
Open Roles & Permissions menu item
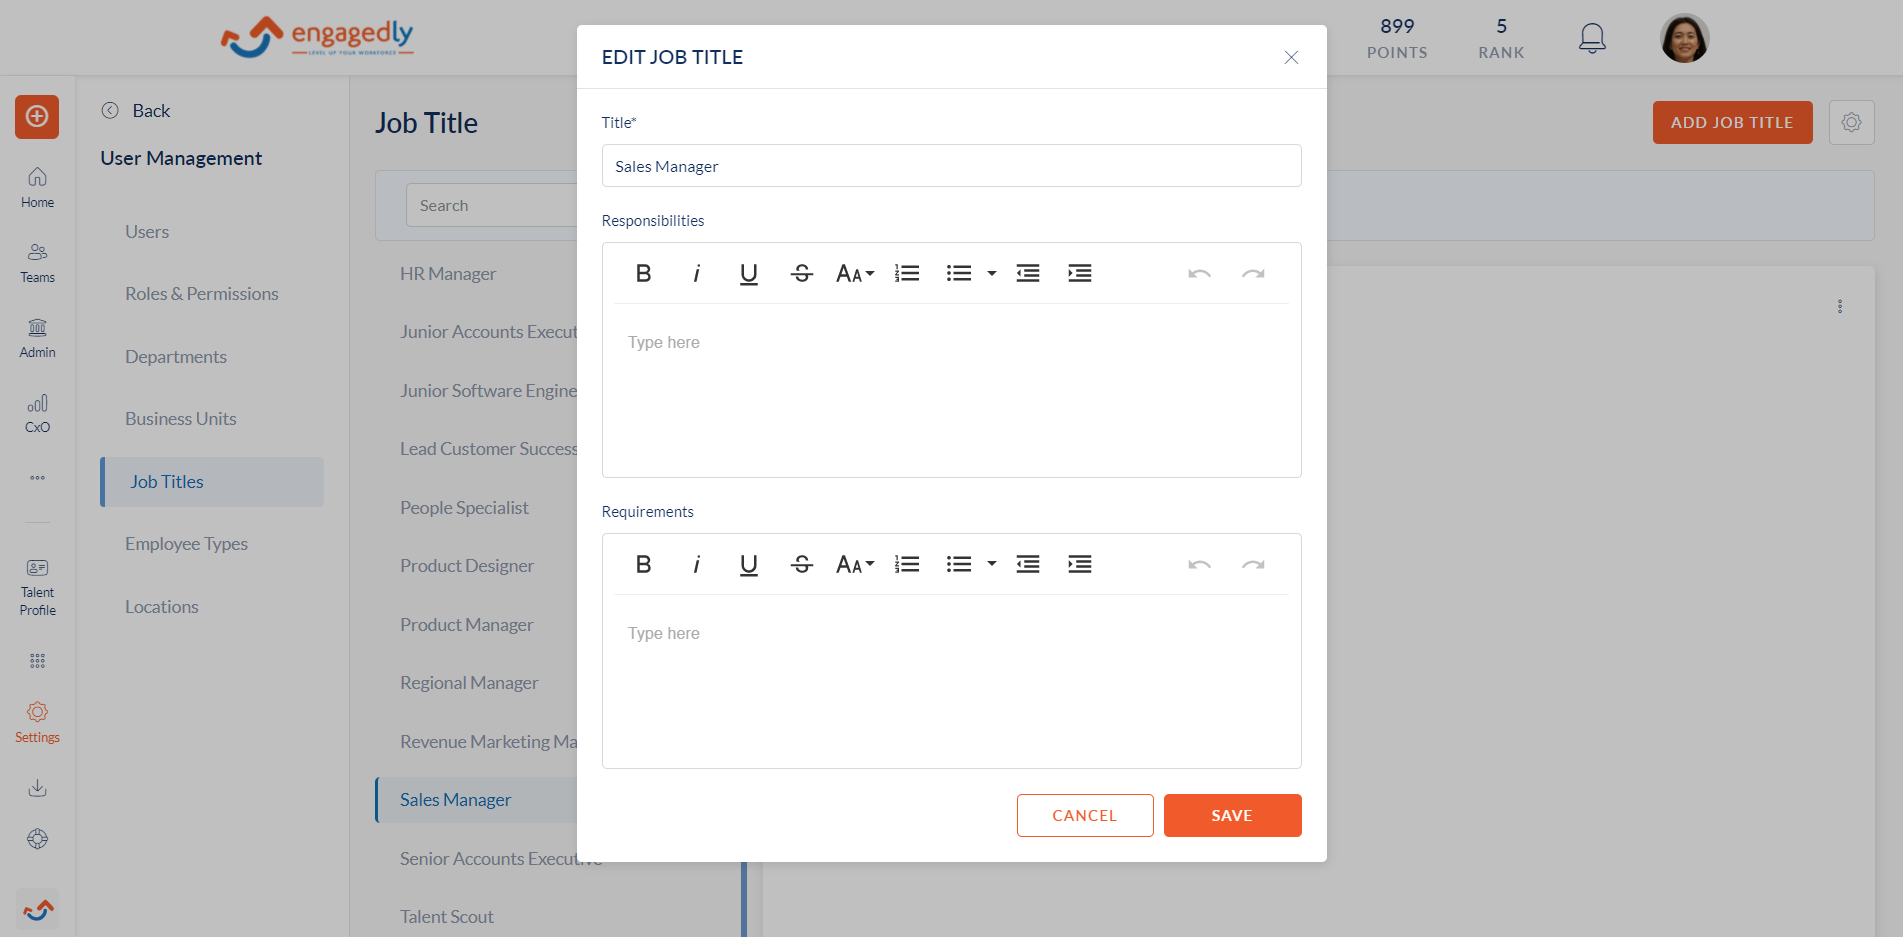tap(202, 293)
